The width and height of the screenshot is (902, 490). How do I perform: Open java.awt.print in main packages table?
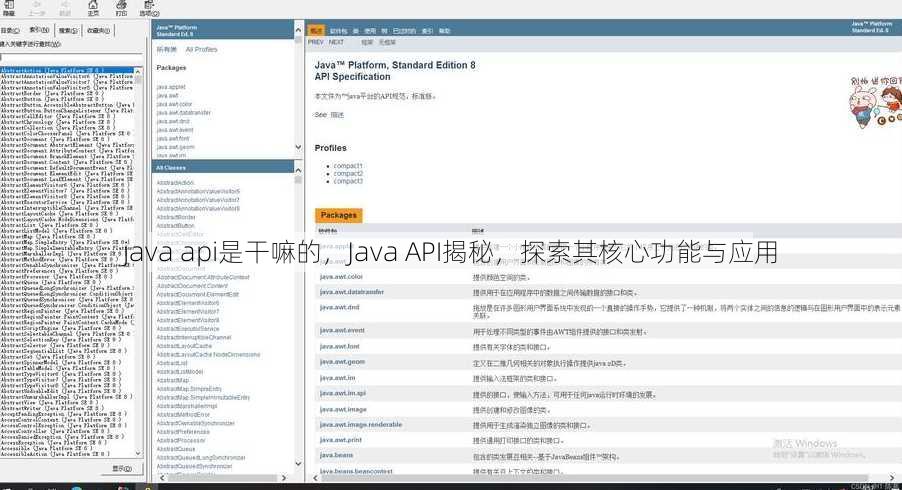click(341, 440)
